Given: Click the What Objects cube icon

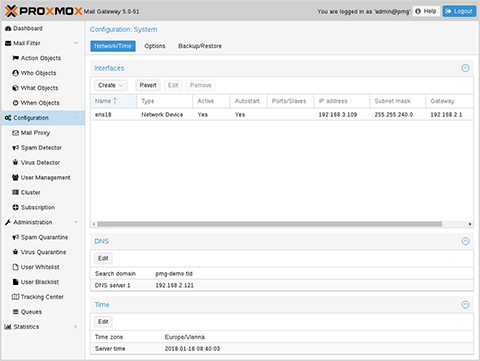Looking at the screenshot, I should click(15, 88).
